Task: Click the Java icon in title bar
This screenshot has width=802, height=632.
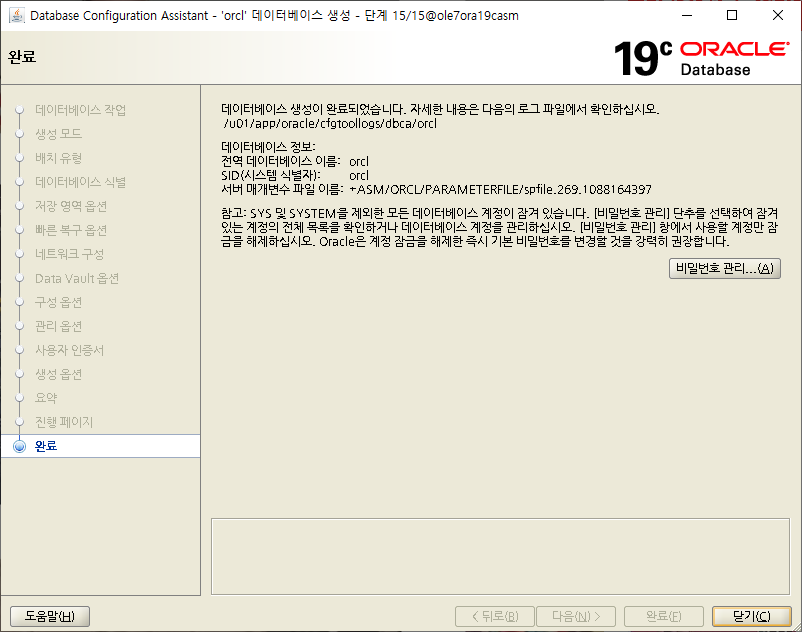Action: coord(16,15)
